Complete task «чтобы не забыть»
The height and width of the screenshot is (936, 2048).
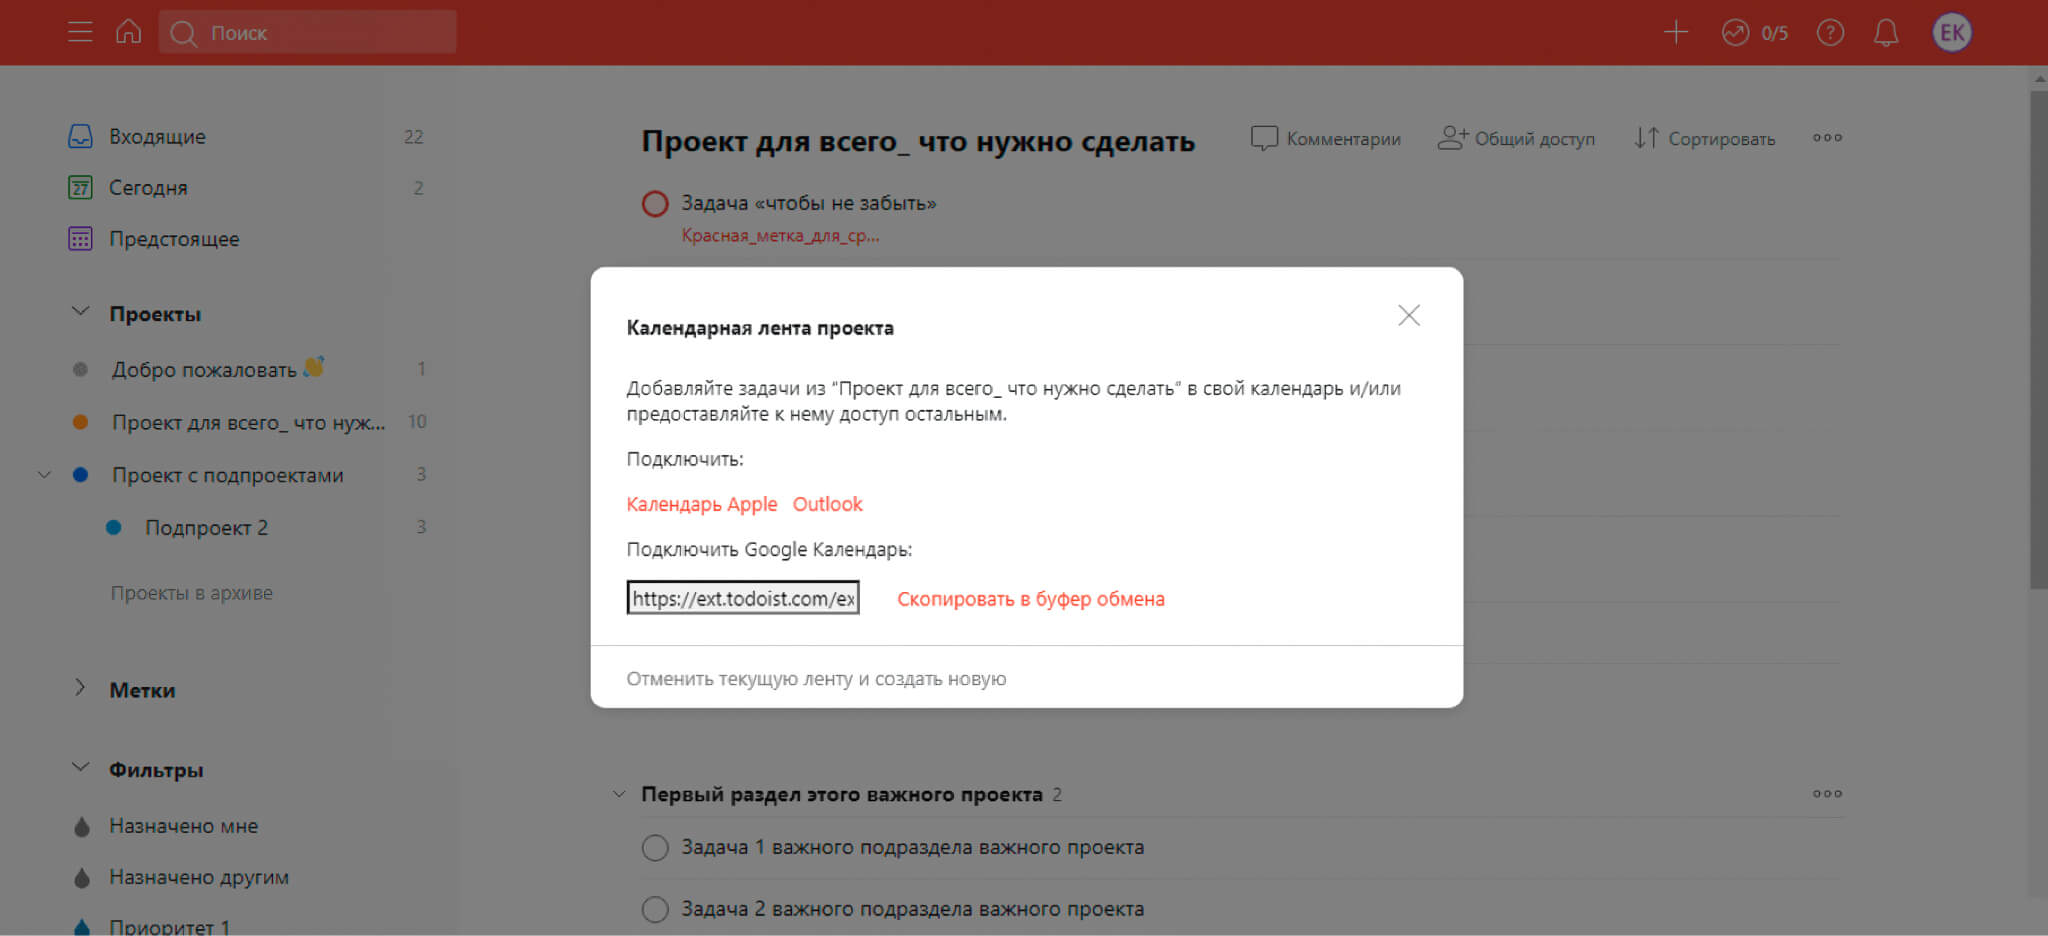click(x=655, y=204)
